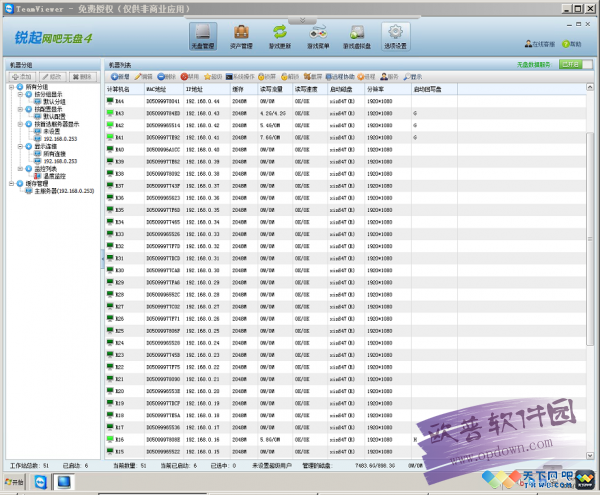This screenshot has width=600, height=495.
Task: Open the 游戏菜单 gamepad section
Action: [318, 36]
